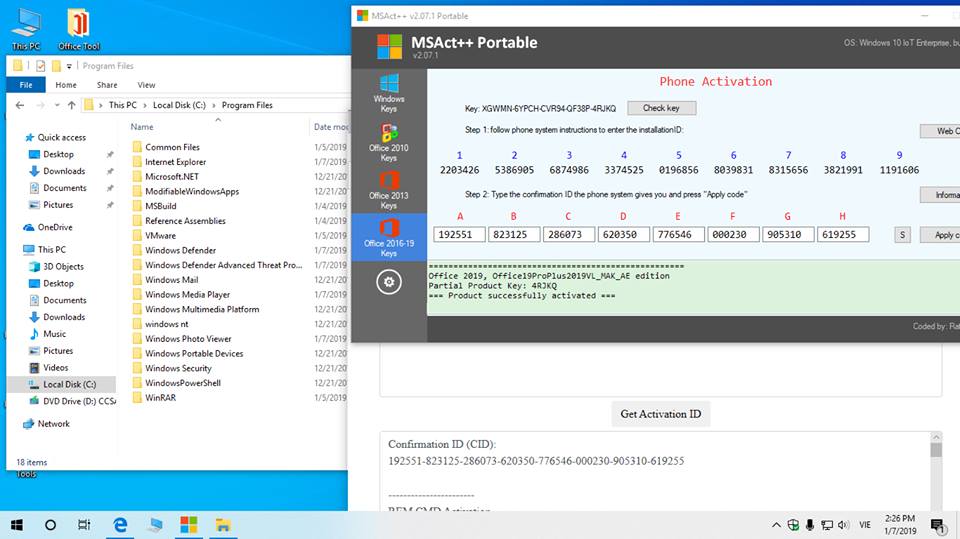Click Get Activation ID button
960x539 pixels.
661,414
